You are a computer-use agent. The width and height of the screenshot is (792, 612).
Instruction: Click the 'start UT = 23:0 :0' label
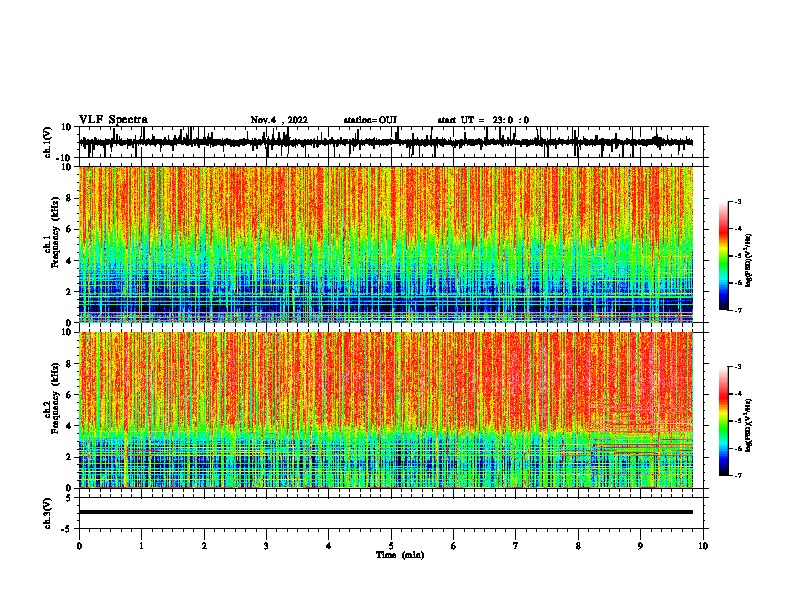pos(483,120)
